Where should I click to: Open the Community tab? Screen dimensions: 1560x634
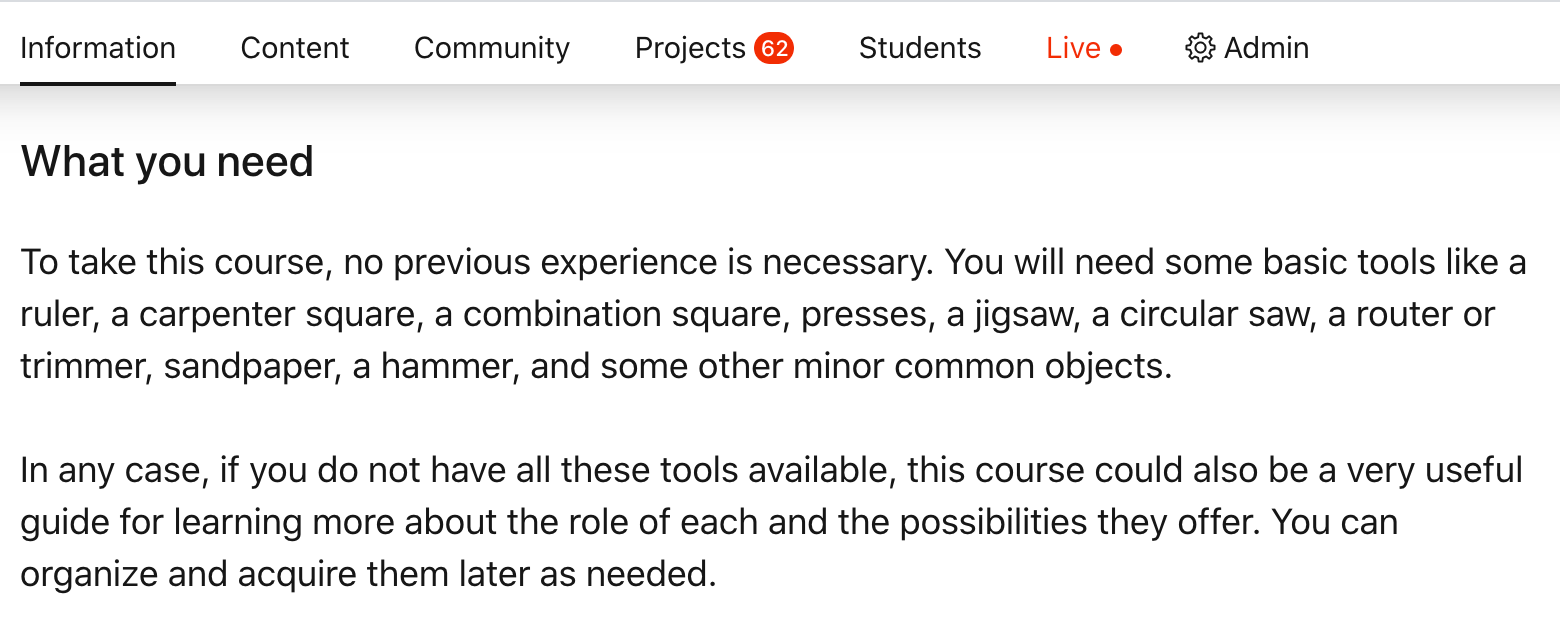[492, 48]
